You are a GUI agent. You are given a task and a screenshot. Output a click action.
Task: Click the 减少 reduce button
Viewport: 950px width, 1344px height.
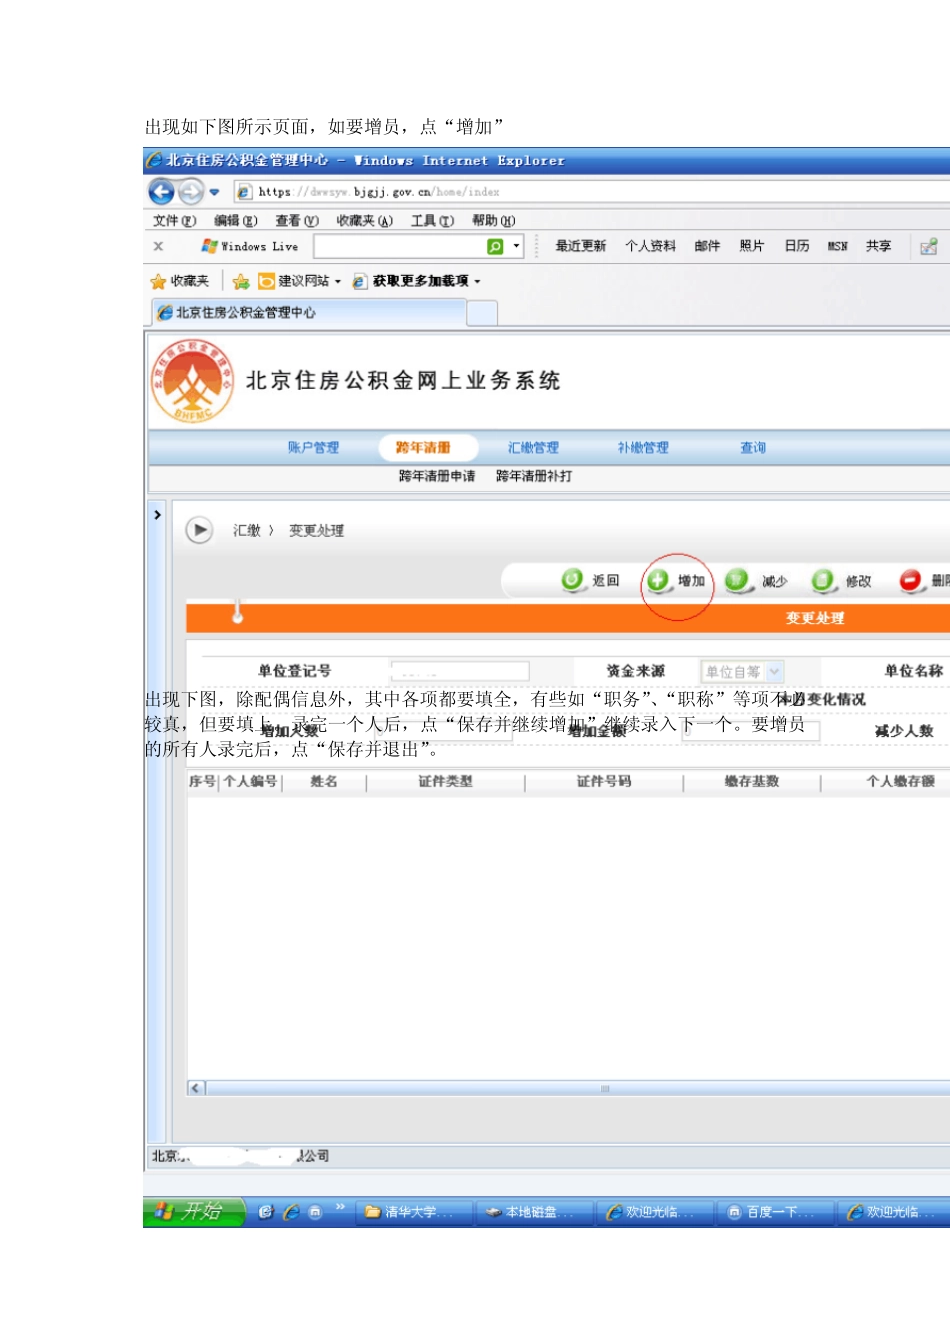point(757,580)
